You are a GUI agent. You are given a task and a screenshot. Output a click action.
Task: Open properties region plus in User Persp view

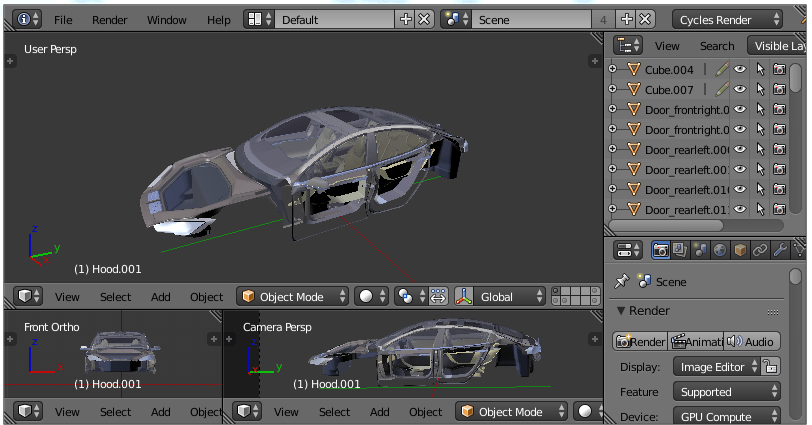(x=594, y=61)
